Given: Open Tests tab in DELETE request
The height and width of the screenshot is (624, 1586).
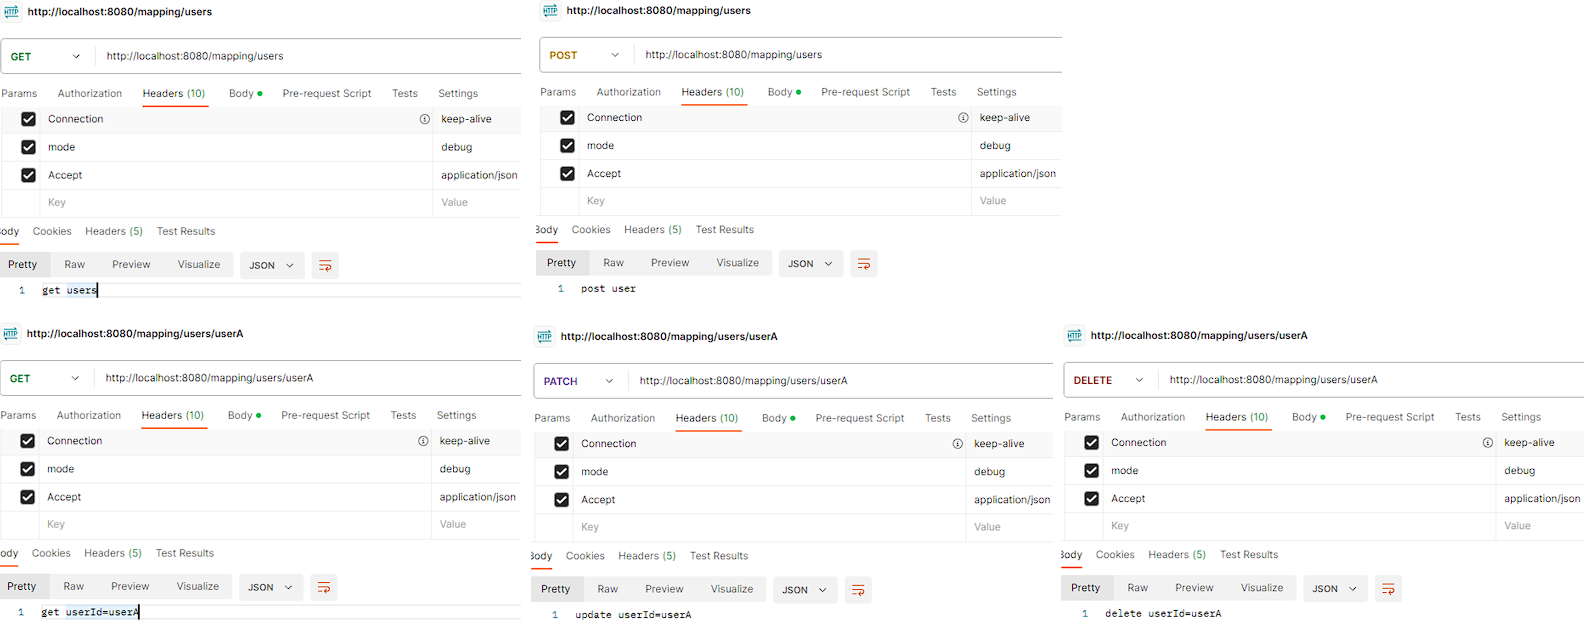Looking at the screenshot, I should [1468, 418].
